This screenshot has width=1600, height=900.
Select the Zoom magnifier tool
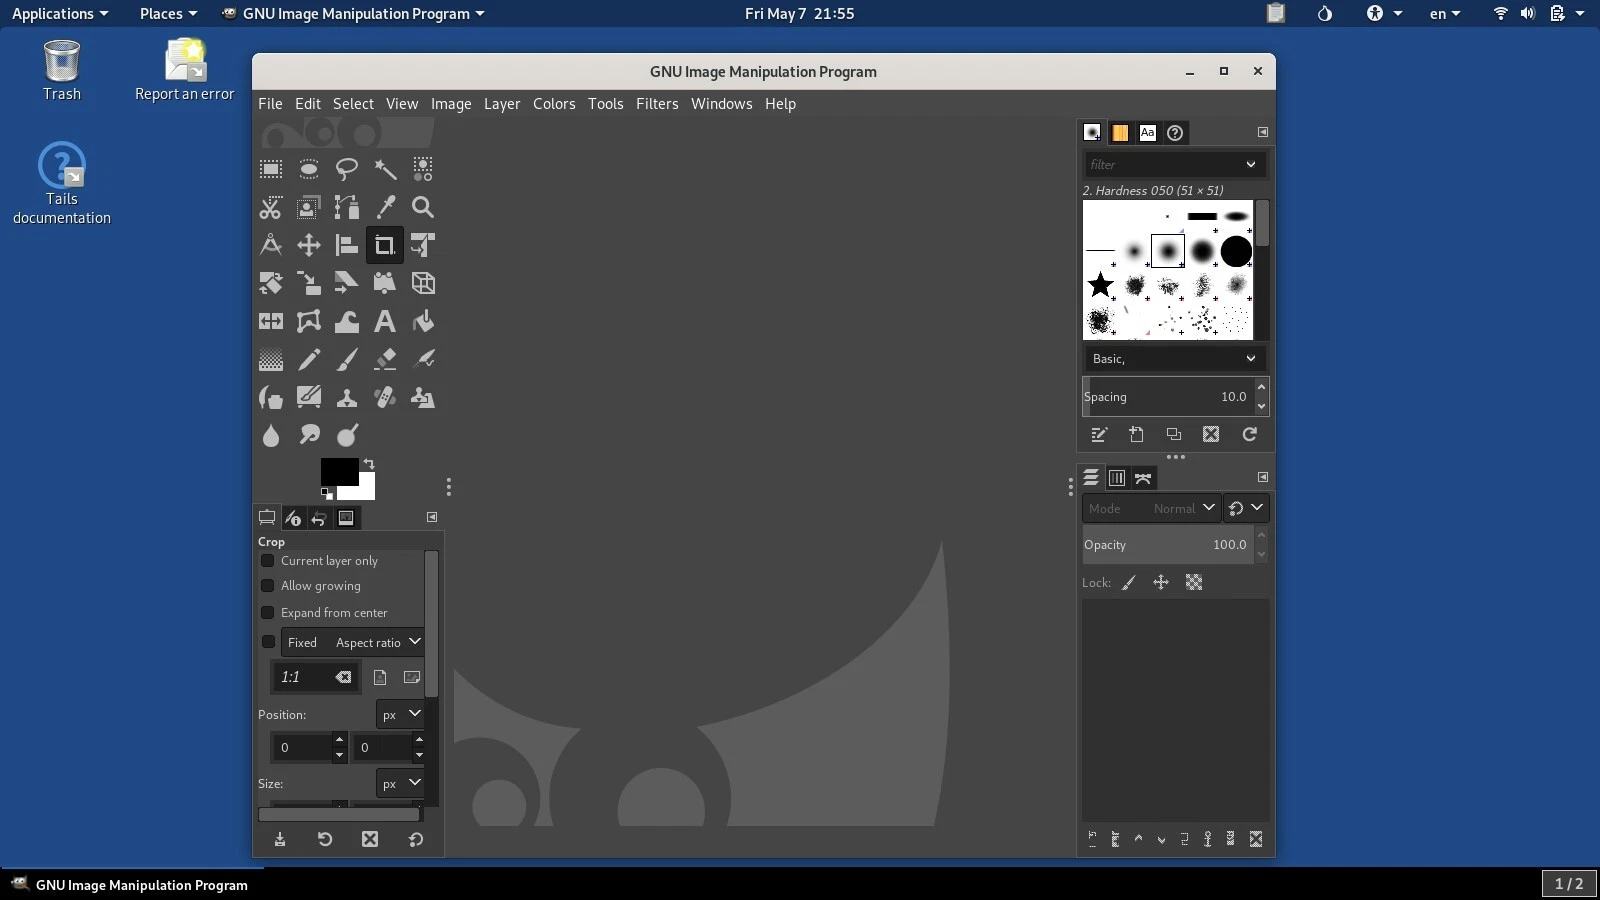(x=423, y=207)
